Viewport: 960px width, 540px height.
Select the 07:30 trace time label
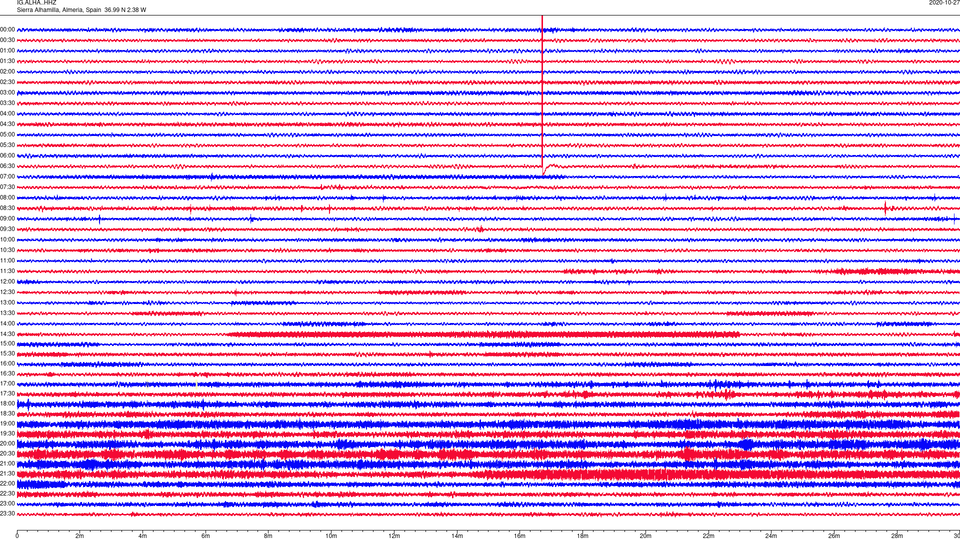click(x=7, y=187)
